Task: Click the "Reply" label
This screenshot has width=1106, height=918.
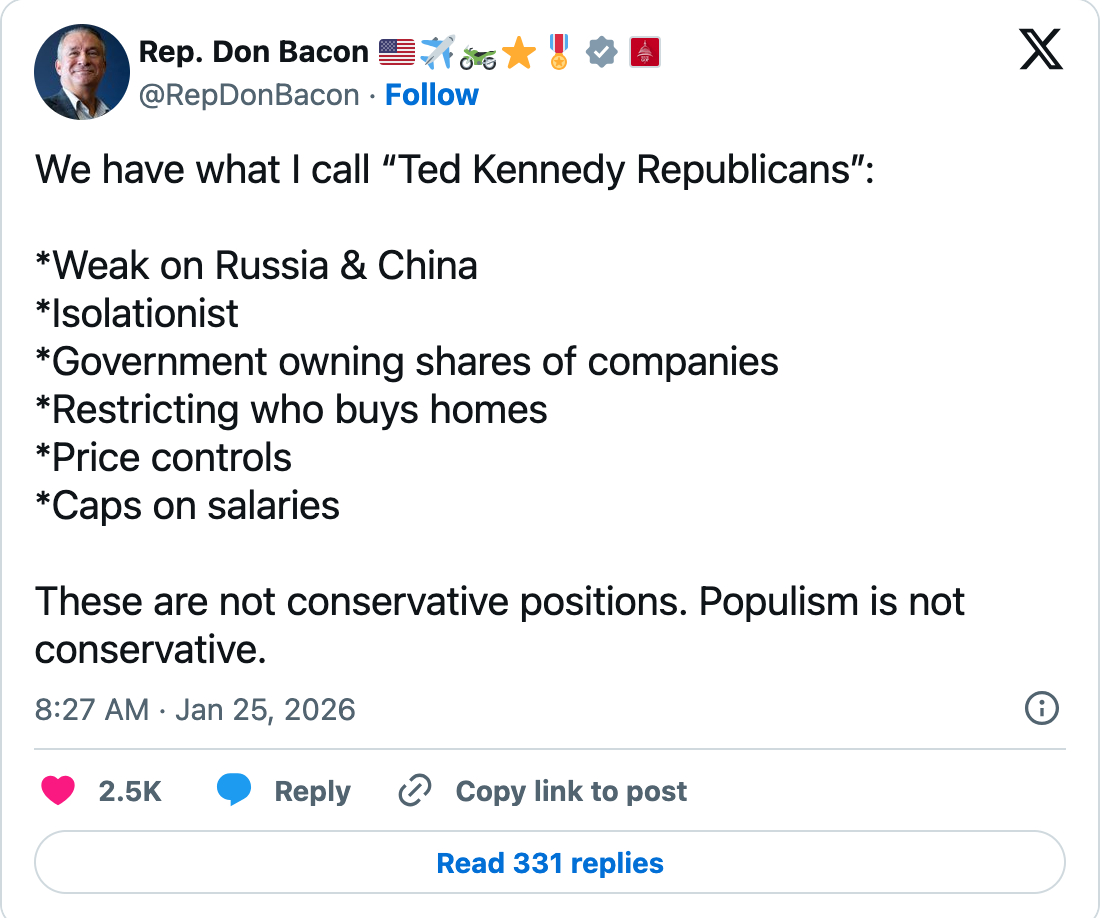Action: (x=312, y=791)
